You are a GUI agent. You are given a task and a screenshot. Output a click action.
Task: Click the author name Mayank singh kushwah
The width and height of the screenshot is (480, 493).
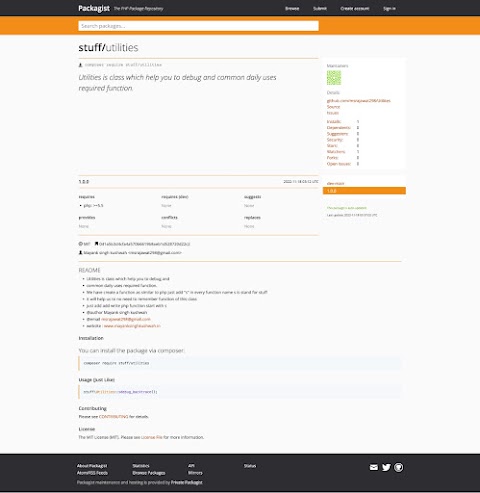(105, 253)
